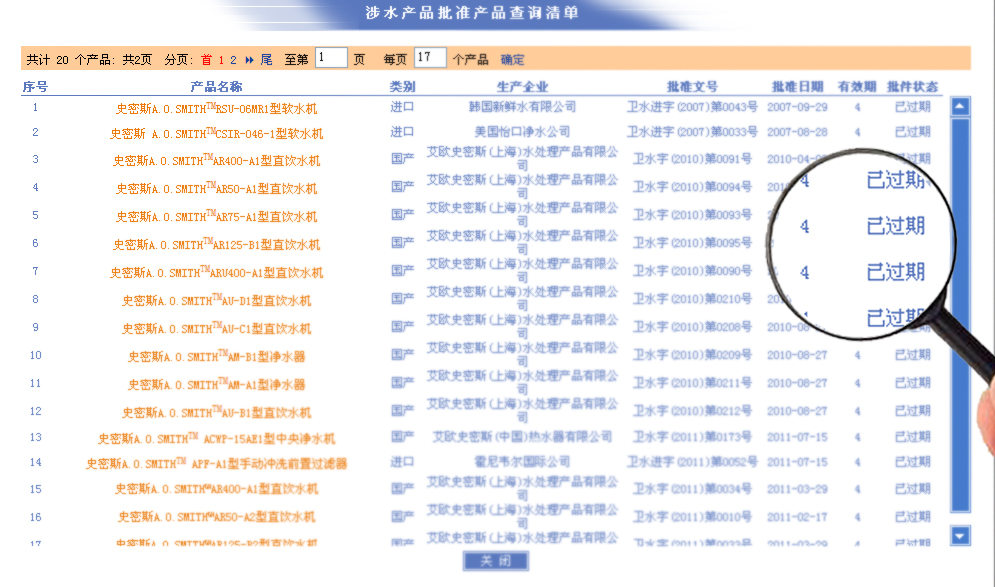Open product AU-B1型直饮水机 link
This screenshot has width=995, height=587.
click(216, 412)
